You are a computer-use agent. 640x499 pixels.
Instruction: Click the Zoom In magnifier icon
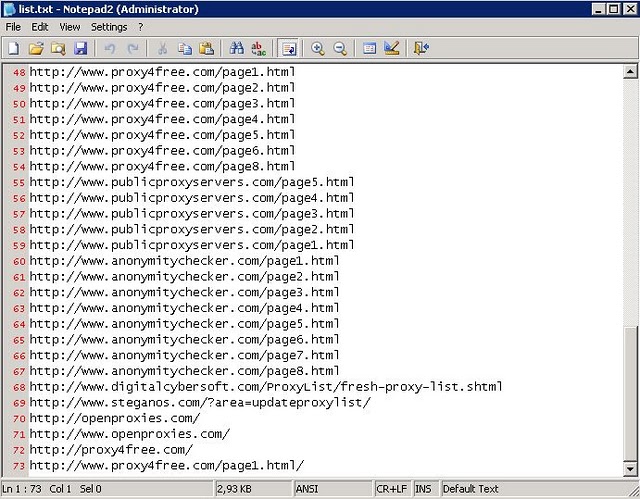(x=318, y=49)
